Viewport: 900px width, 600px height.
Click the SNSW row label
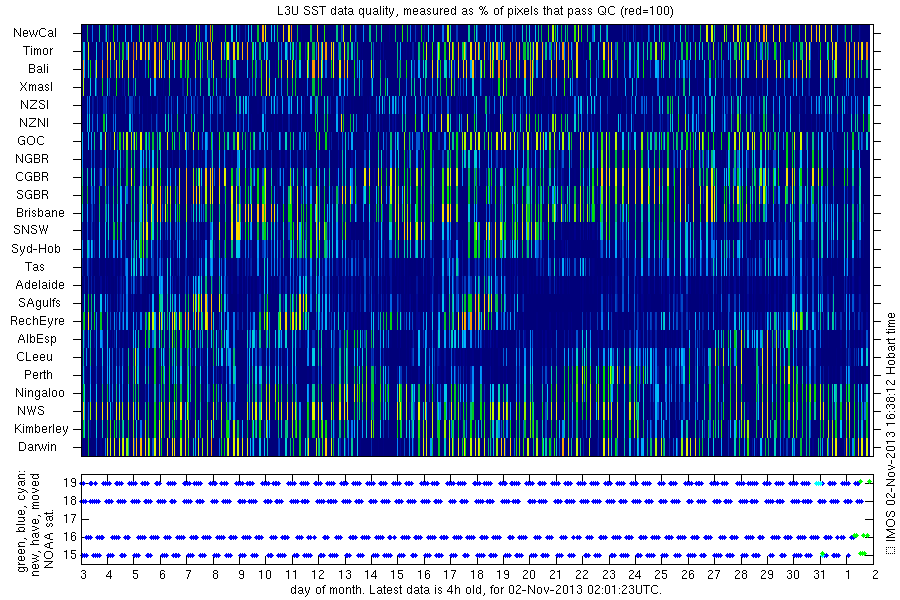31,230
